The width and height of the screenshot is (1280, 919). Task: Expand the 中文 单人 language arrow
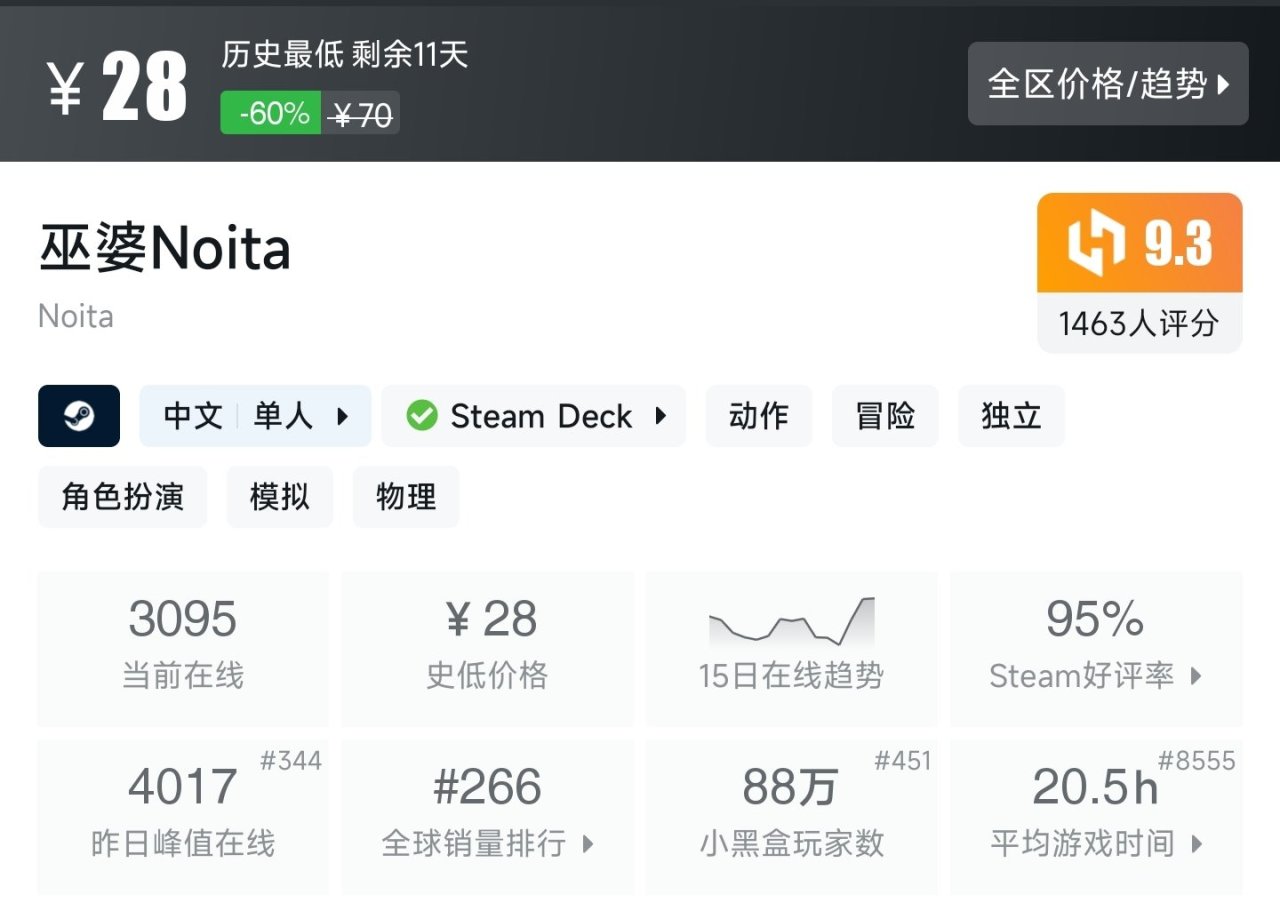click(343, 416)
